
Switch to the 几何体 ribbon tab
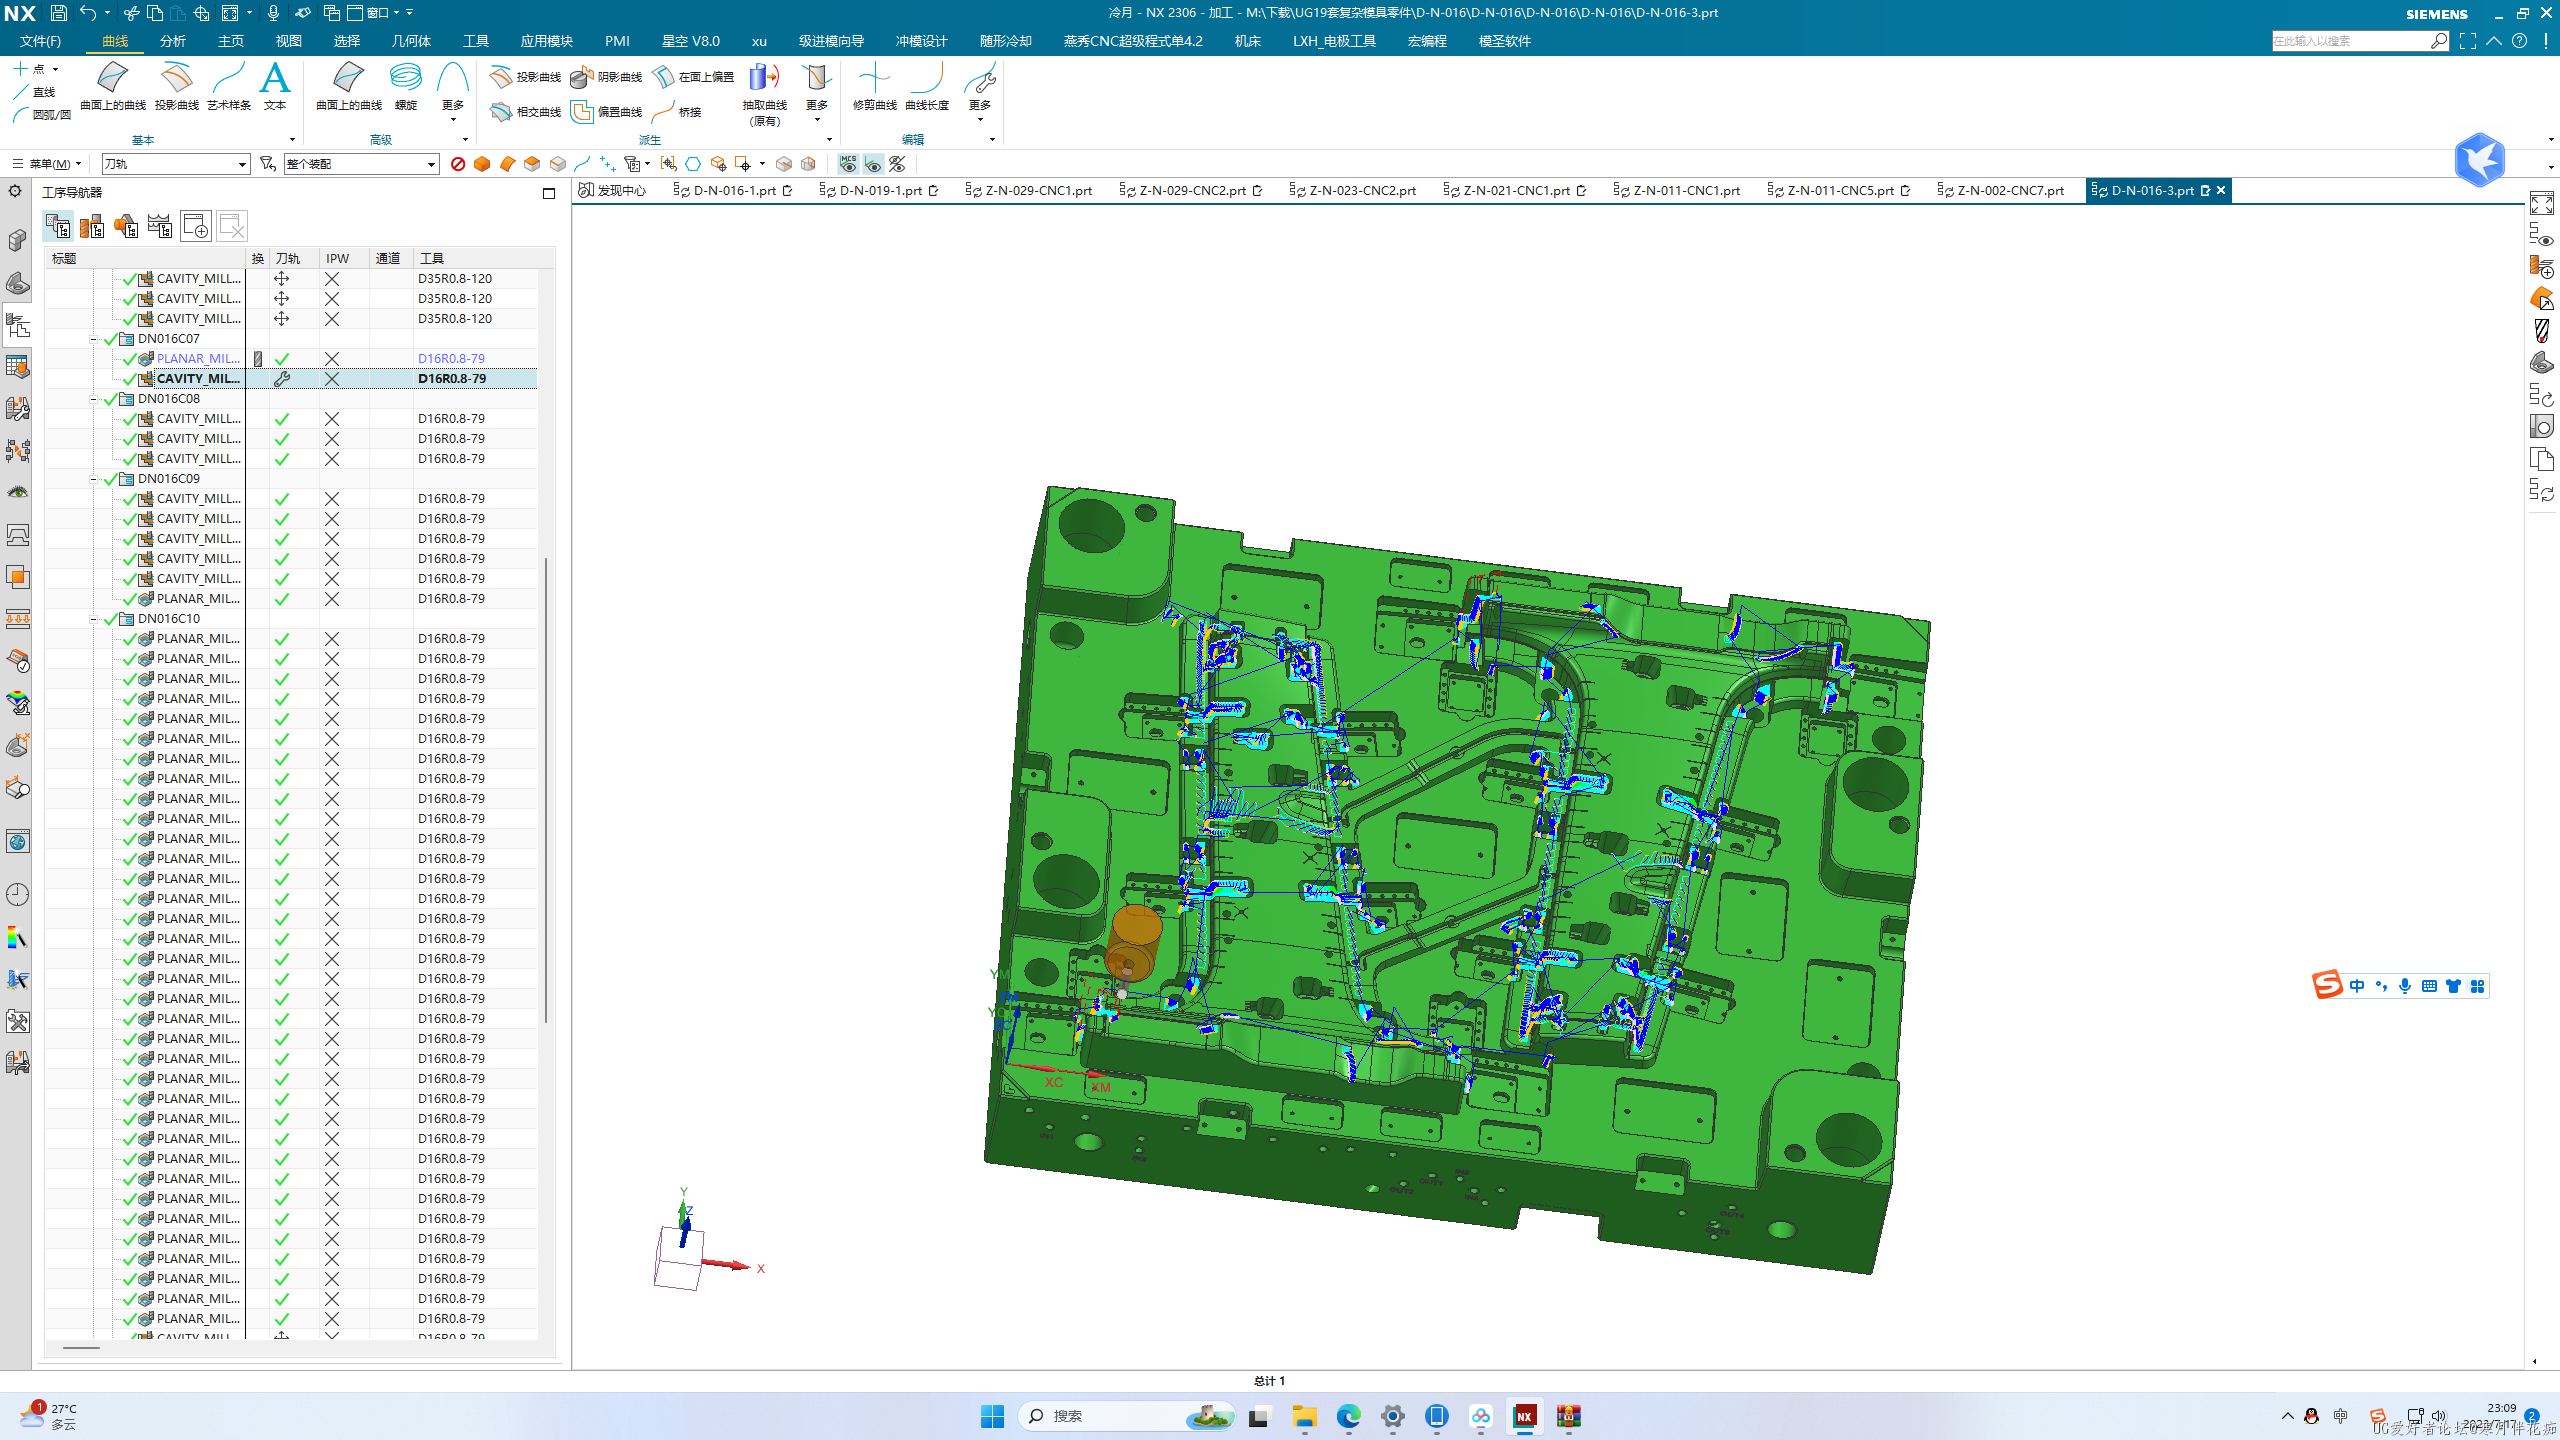click(411, 41)
